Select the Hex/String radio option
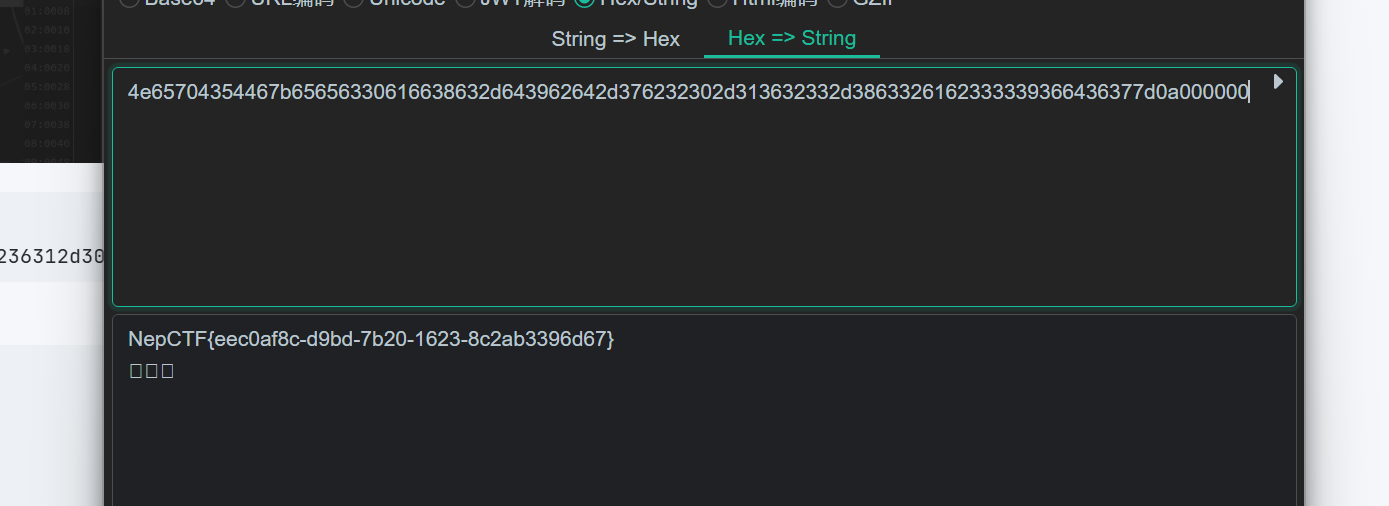This screenshot has width=1389, height=506. click(585, 2)
